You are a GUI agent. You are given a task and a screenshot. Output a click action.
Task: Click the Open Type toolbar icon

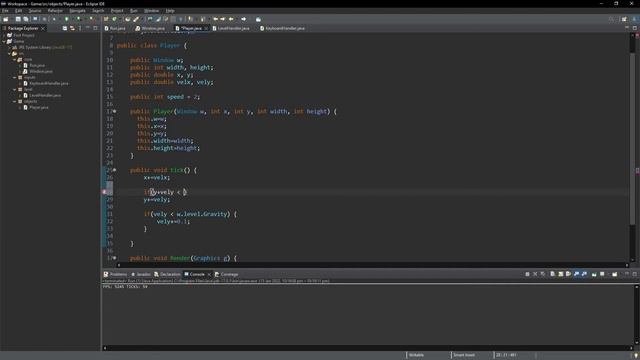[127, 19]
